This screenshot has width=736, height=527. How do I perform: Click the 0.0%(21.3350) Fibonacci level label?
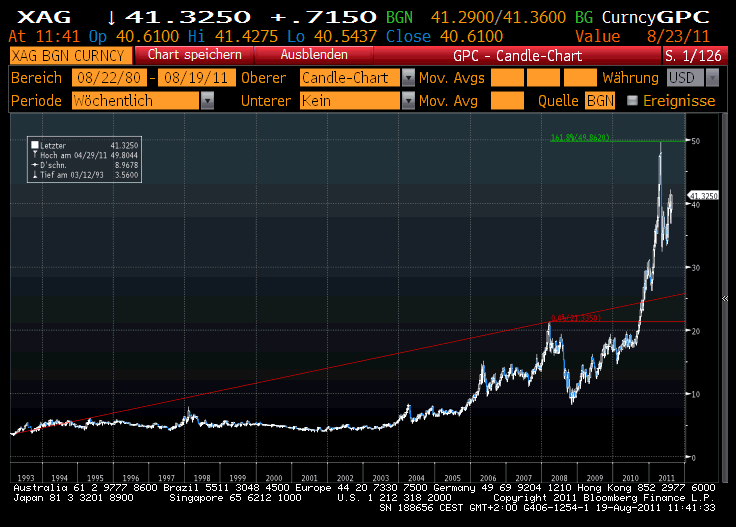[575, 318]
